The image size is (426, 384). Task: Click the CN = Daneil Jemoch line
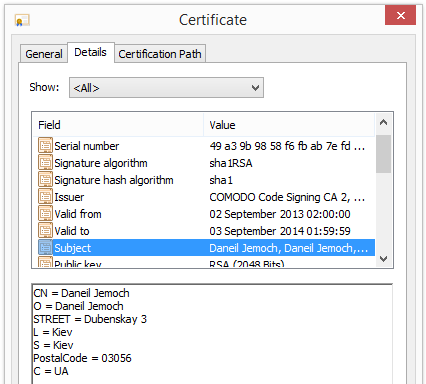81,293
